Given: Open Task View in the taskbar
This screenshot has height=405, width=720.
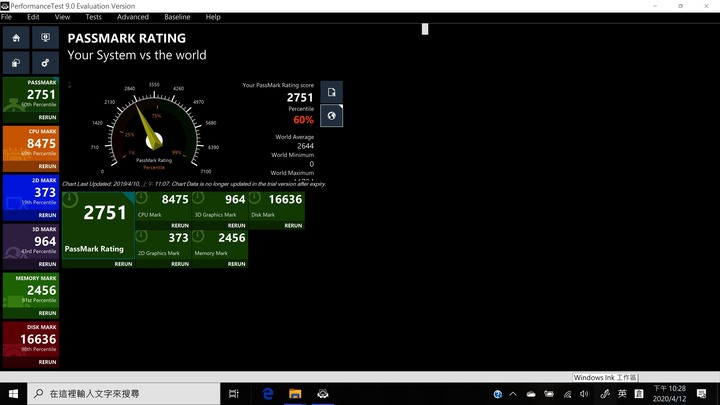Looking at the screenshot, I should (234, 394).
